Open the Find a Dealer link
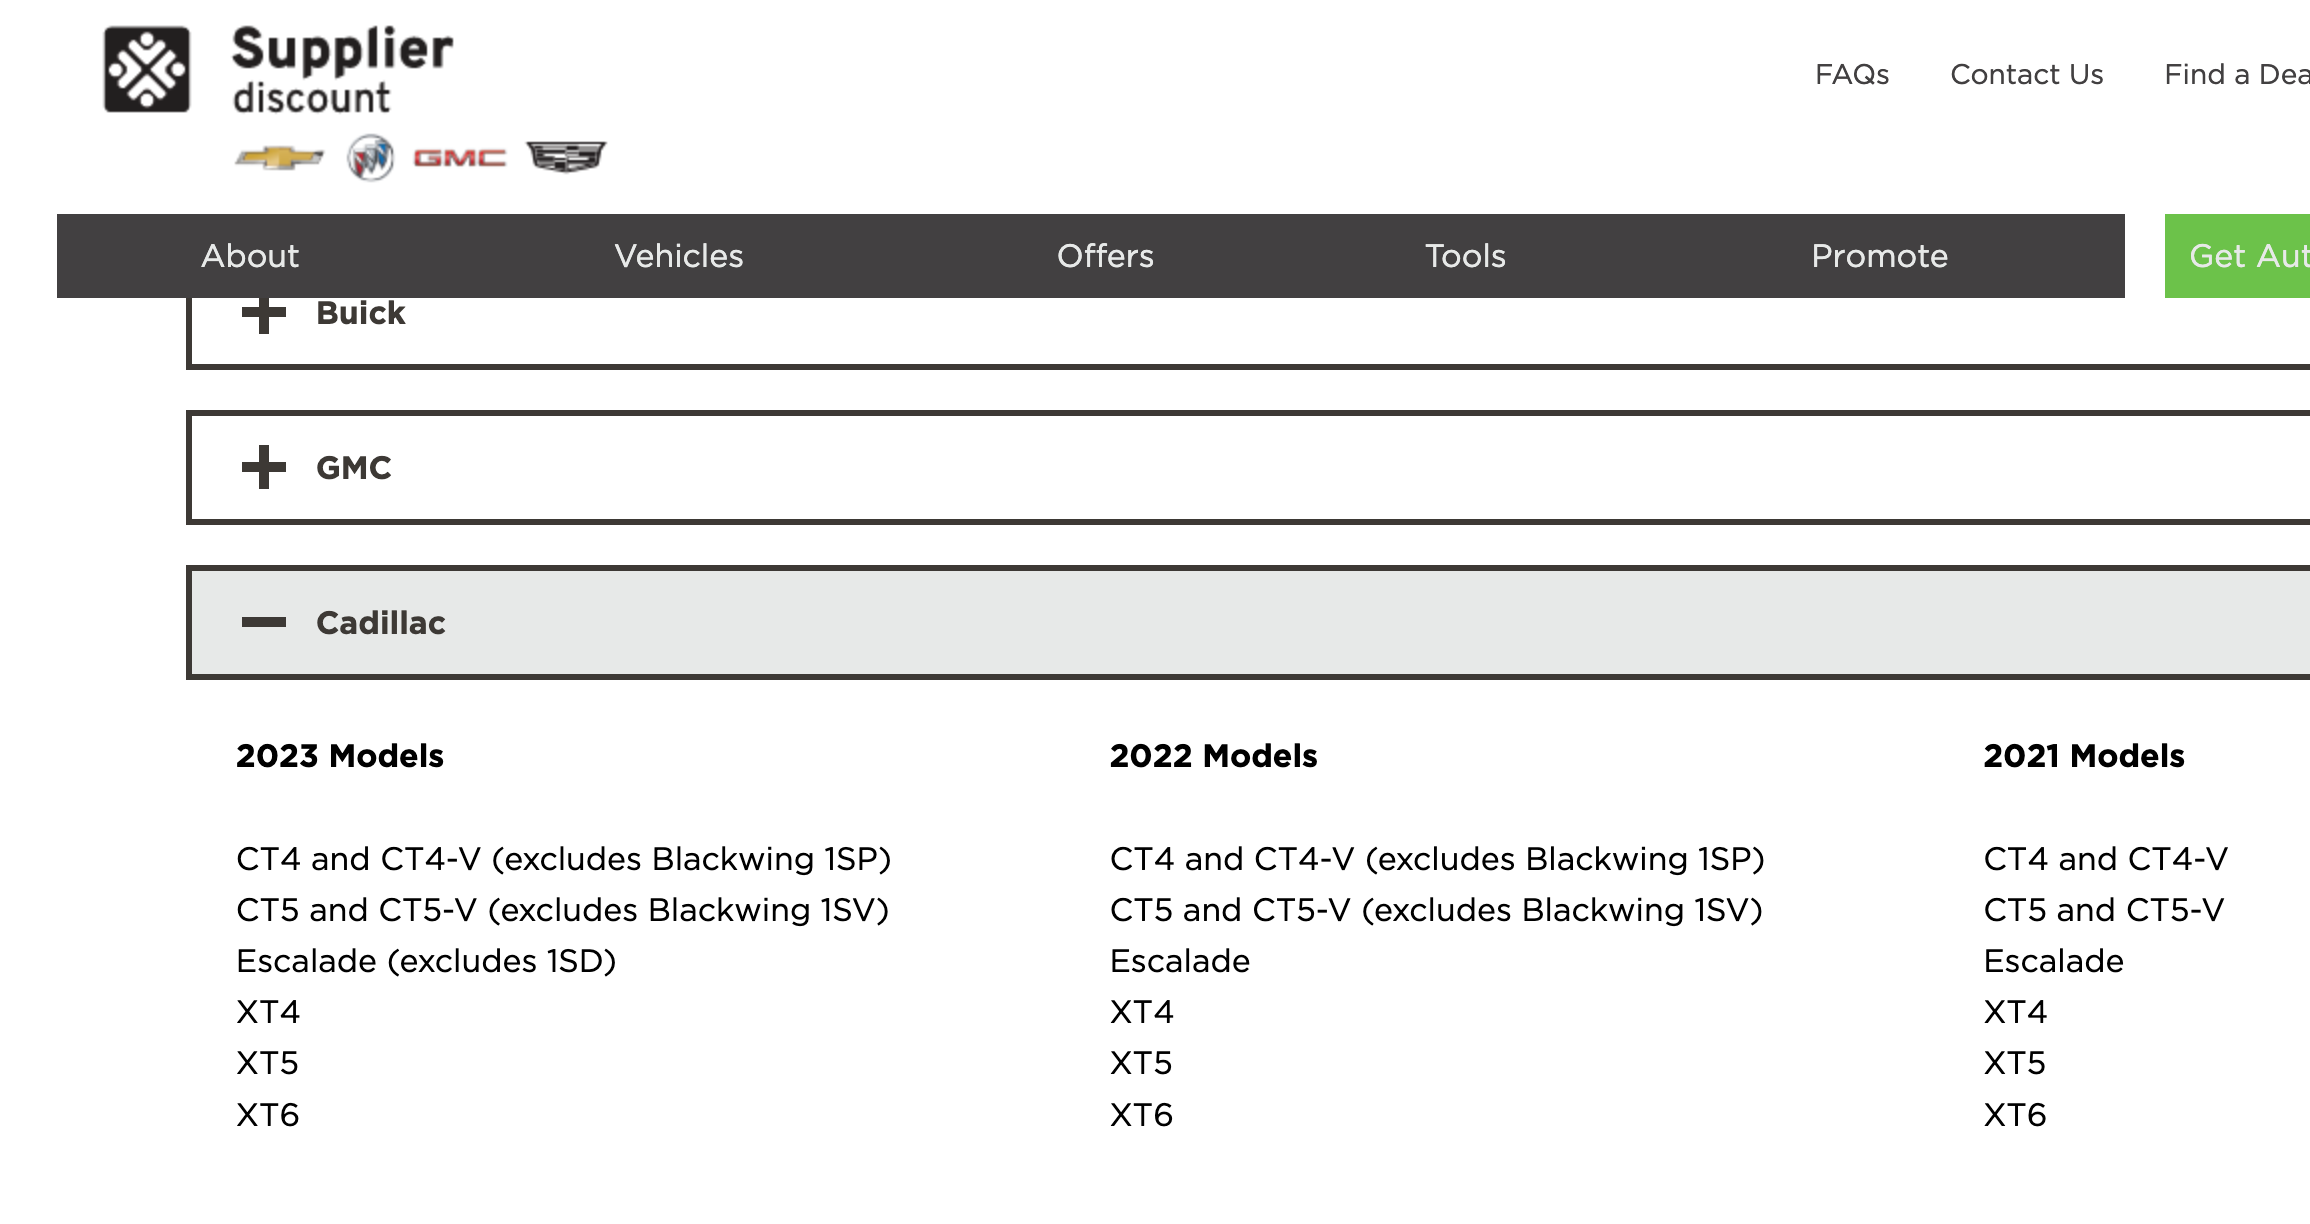The width and height of the screenshot is (2310, 1224). tap(2236, 75)
